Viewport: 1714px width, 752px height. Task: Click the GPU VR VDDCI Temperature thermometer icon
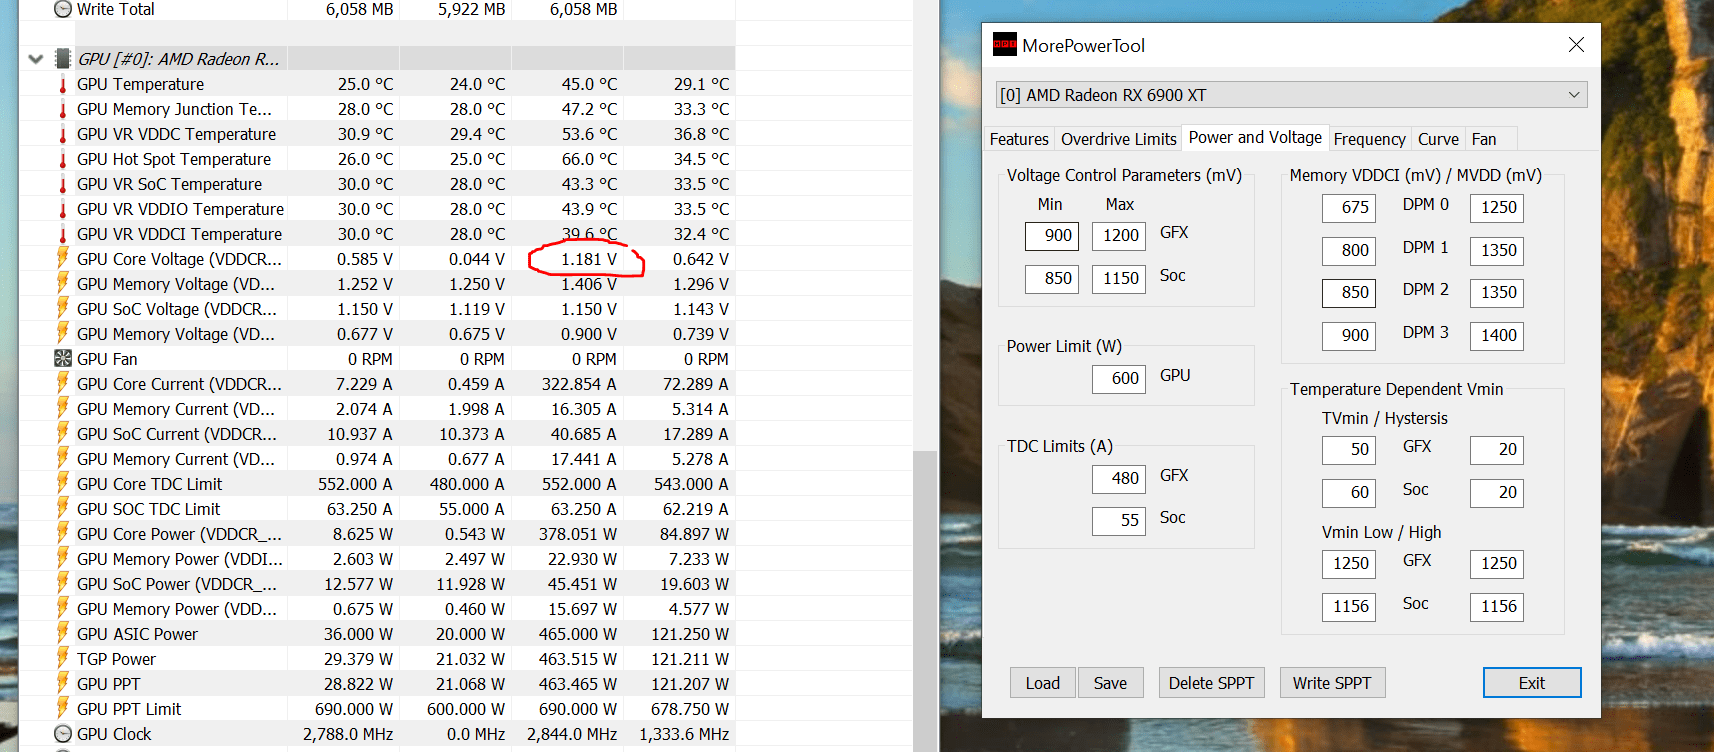tap(63, 234)
